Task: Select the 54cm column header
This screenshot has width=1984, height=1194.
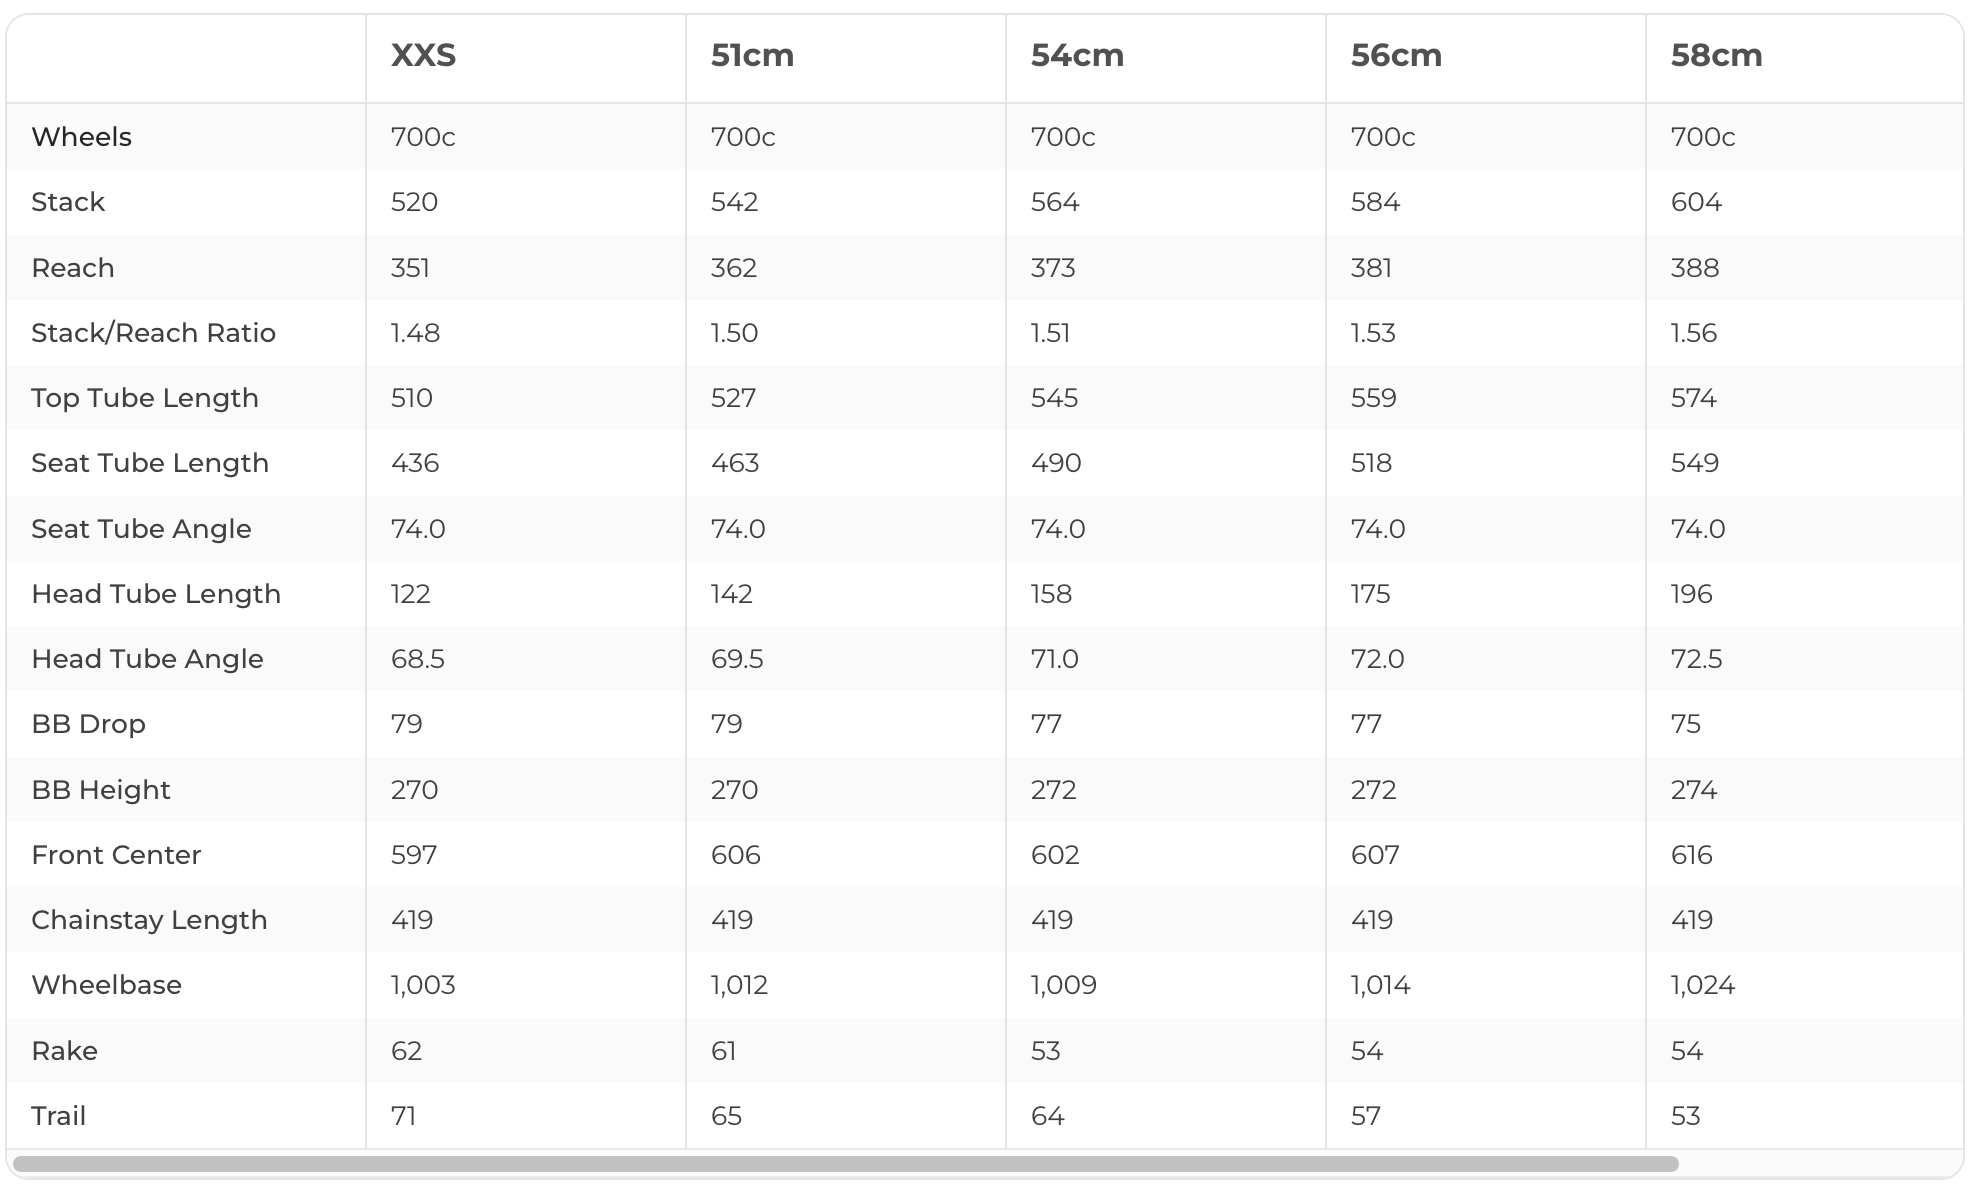Action: 1077,55
